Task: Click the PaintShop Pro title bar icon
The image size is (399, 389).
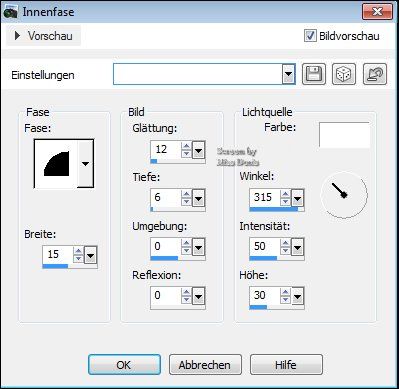Action: (x=10, y=12)
